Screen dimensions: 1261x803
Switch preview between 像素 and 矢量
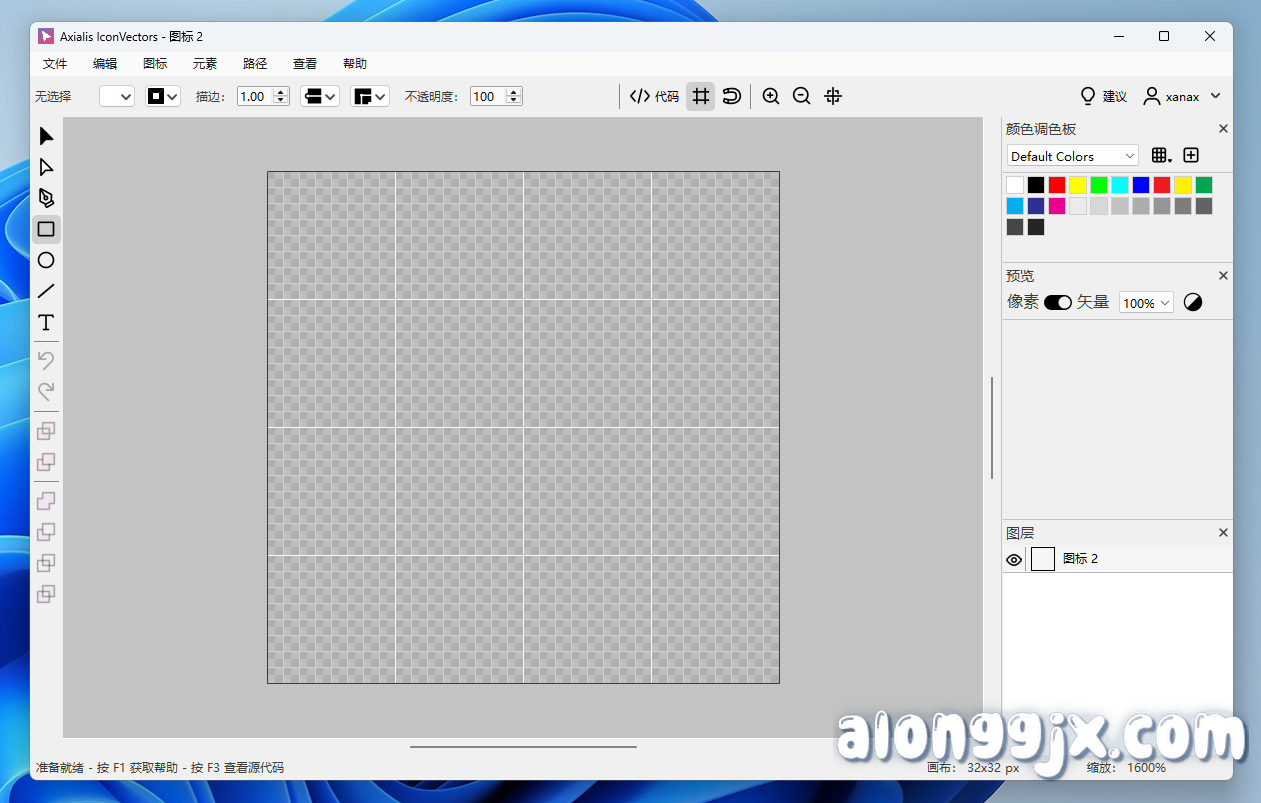point(1057,301)
